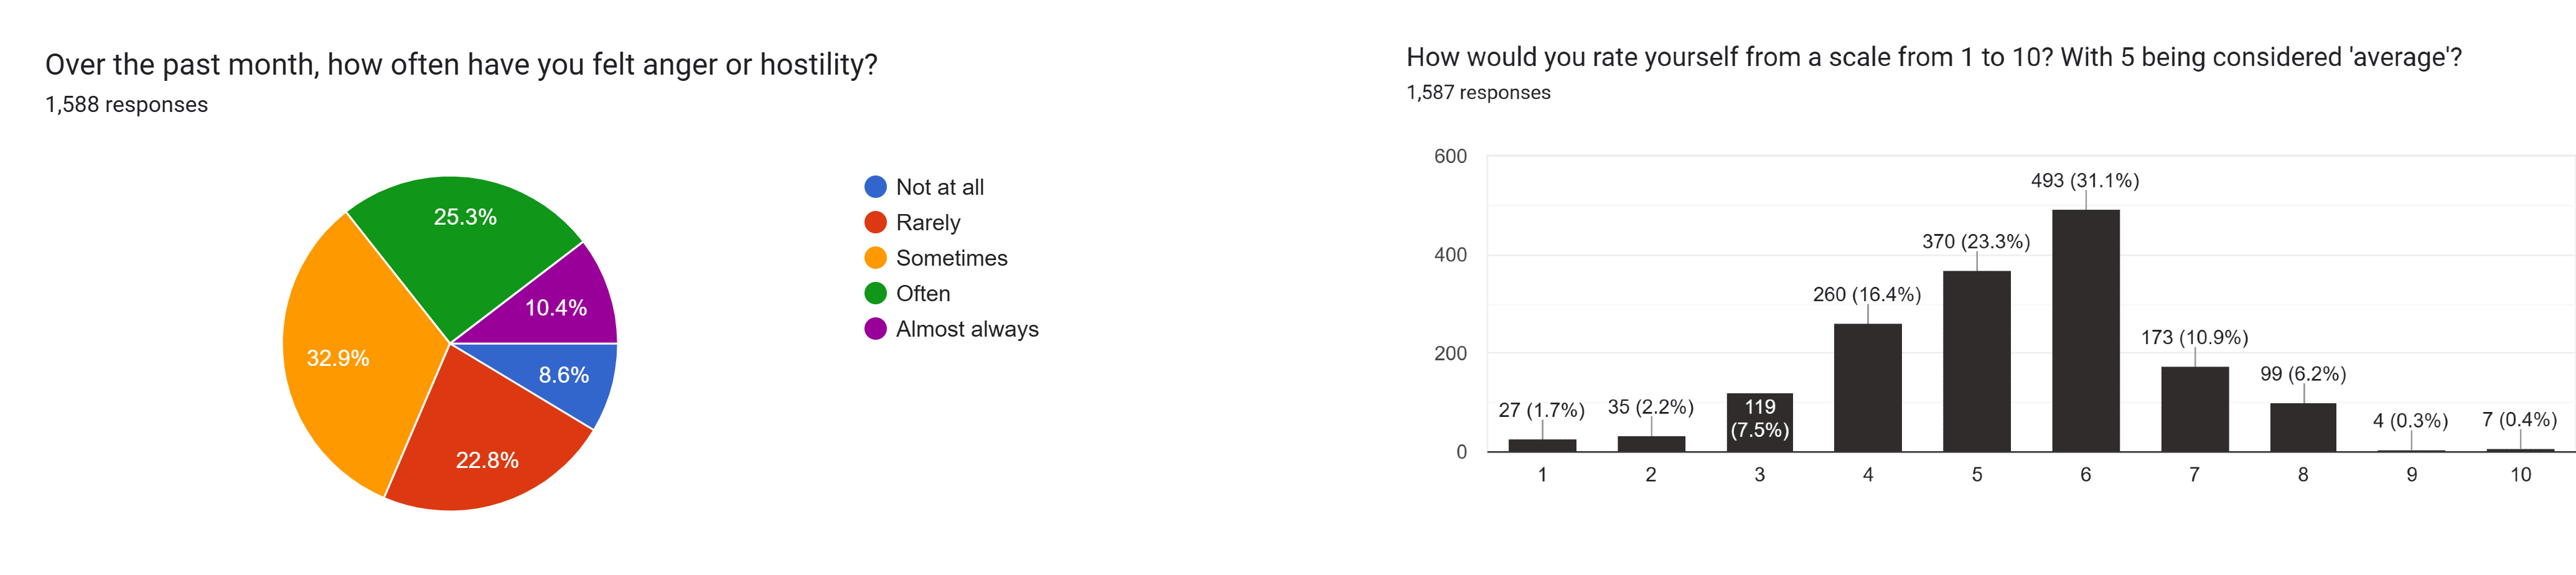Click the 1,587 responses text
The height and width of the screenshot is (575, 2576).
point(1478,93)
